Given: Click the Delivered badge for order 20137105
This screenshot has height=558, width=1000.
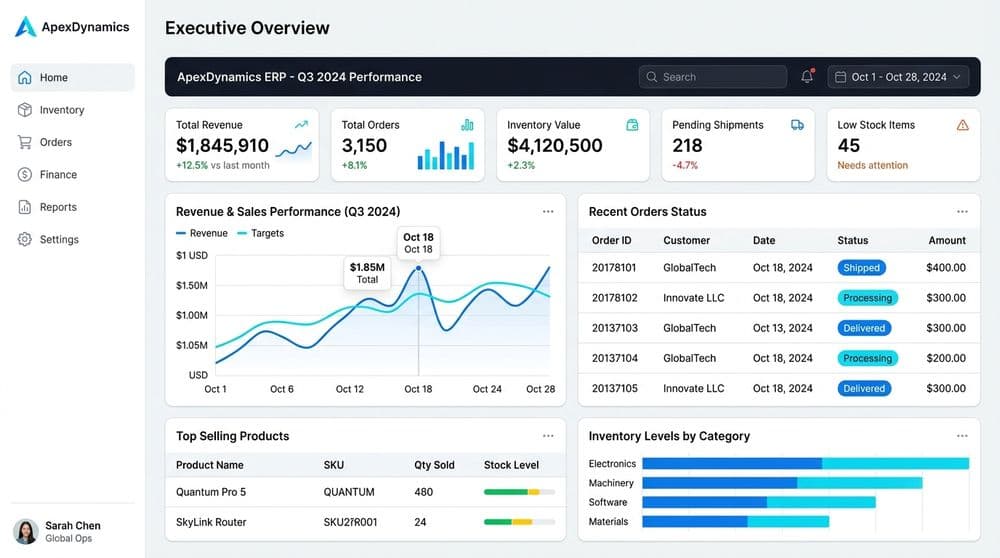Looking at the screenshot, I should (864, 388).
